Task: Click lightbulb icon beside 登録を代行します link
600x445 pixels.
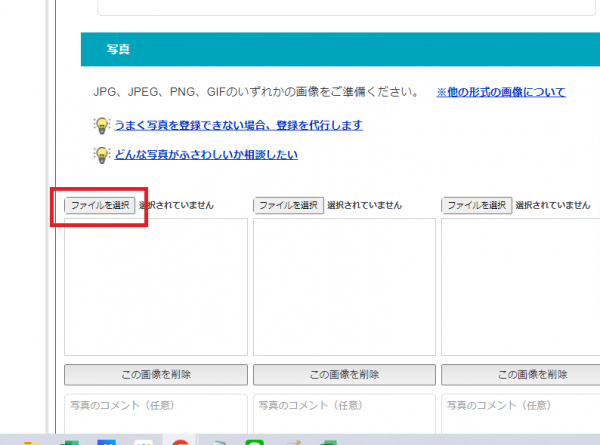Action: click(x=102, y=126)
